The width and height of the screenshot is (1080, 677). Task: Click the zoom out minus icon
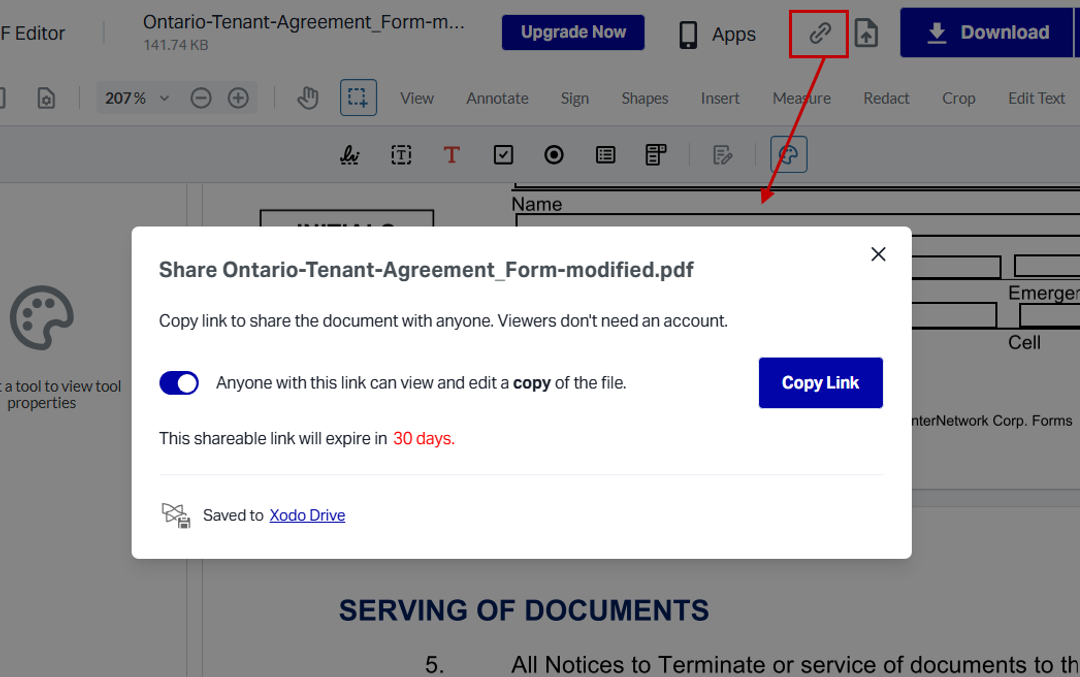[x=200, y=98]
